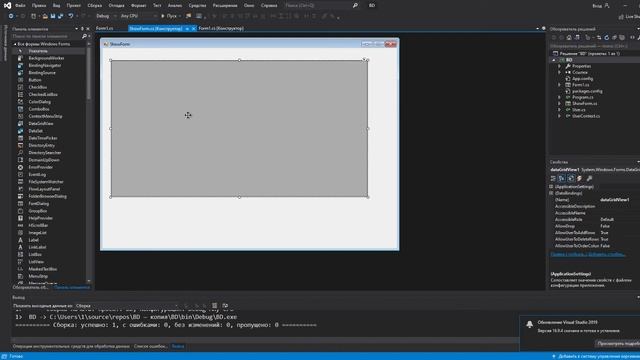
Task: Click the search magnifier in toolbox search
Action: click(x=84, y=36)
